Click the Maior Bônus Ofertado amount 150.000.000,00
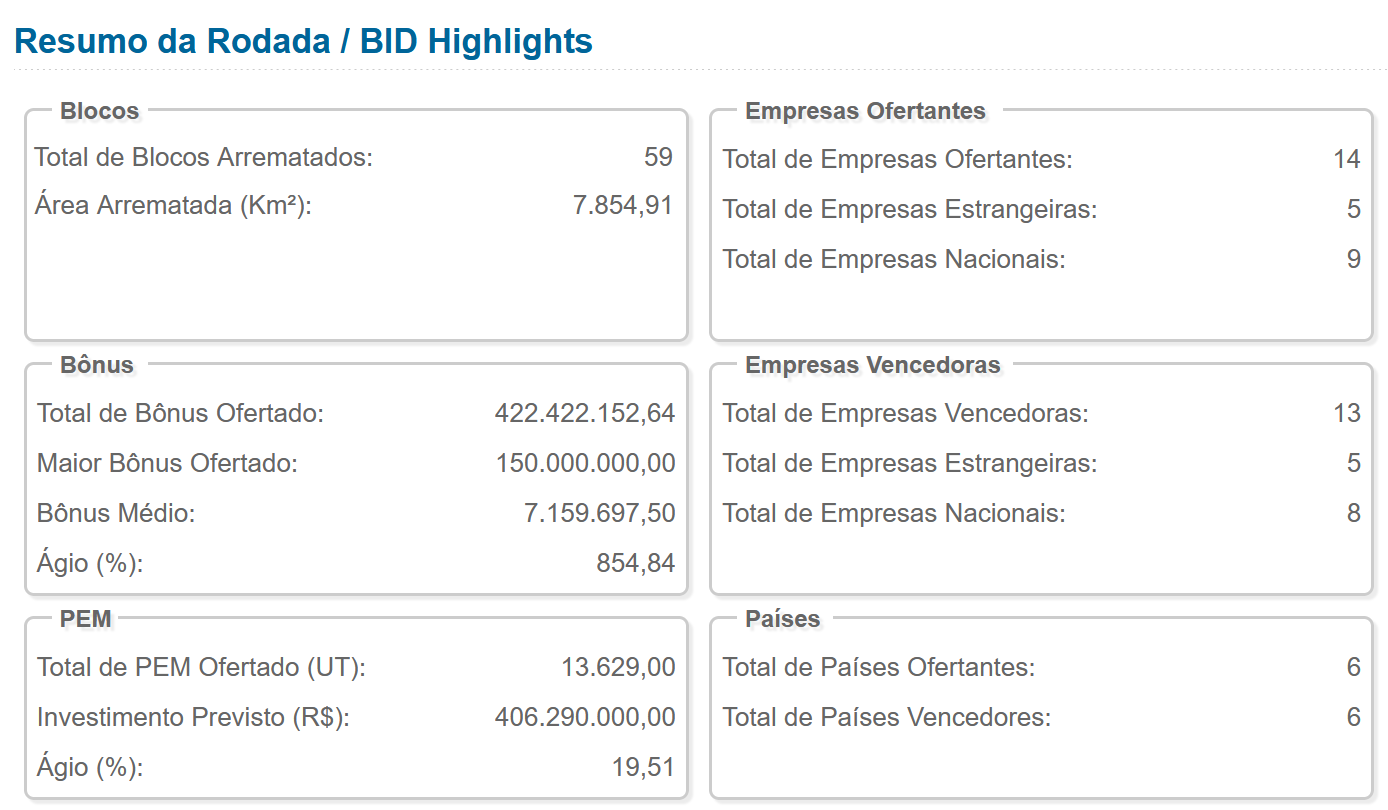The image size is (1388, 810). (585, 464)
